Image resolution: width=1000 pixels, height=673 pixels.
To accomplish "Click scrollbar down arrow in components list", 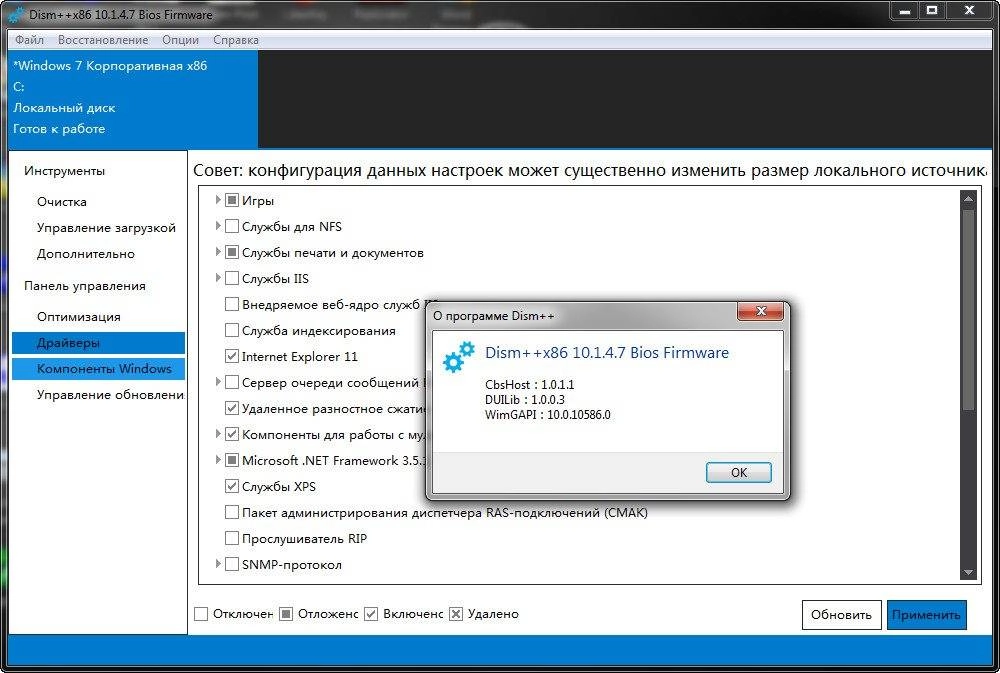I will (968, 572).
